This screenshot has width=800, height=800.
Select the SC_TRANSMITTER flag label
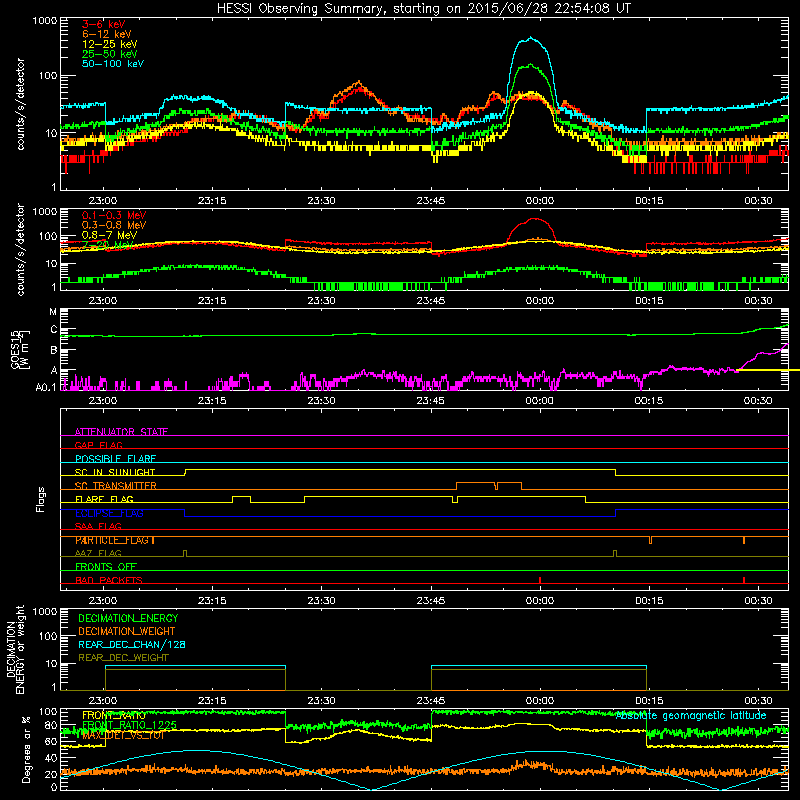coord(115,486)
